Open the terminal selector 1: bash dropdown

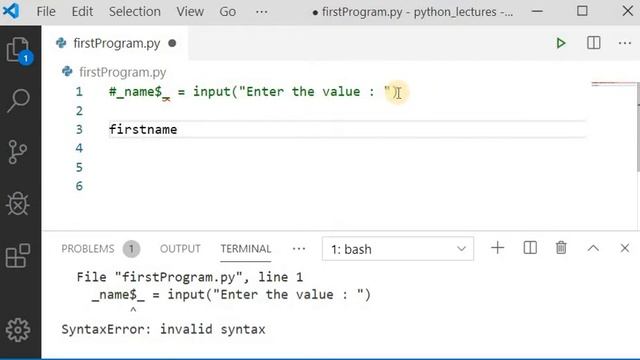point(398,249)
